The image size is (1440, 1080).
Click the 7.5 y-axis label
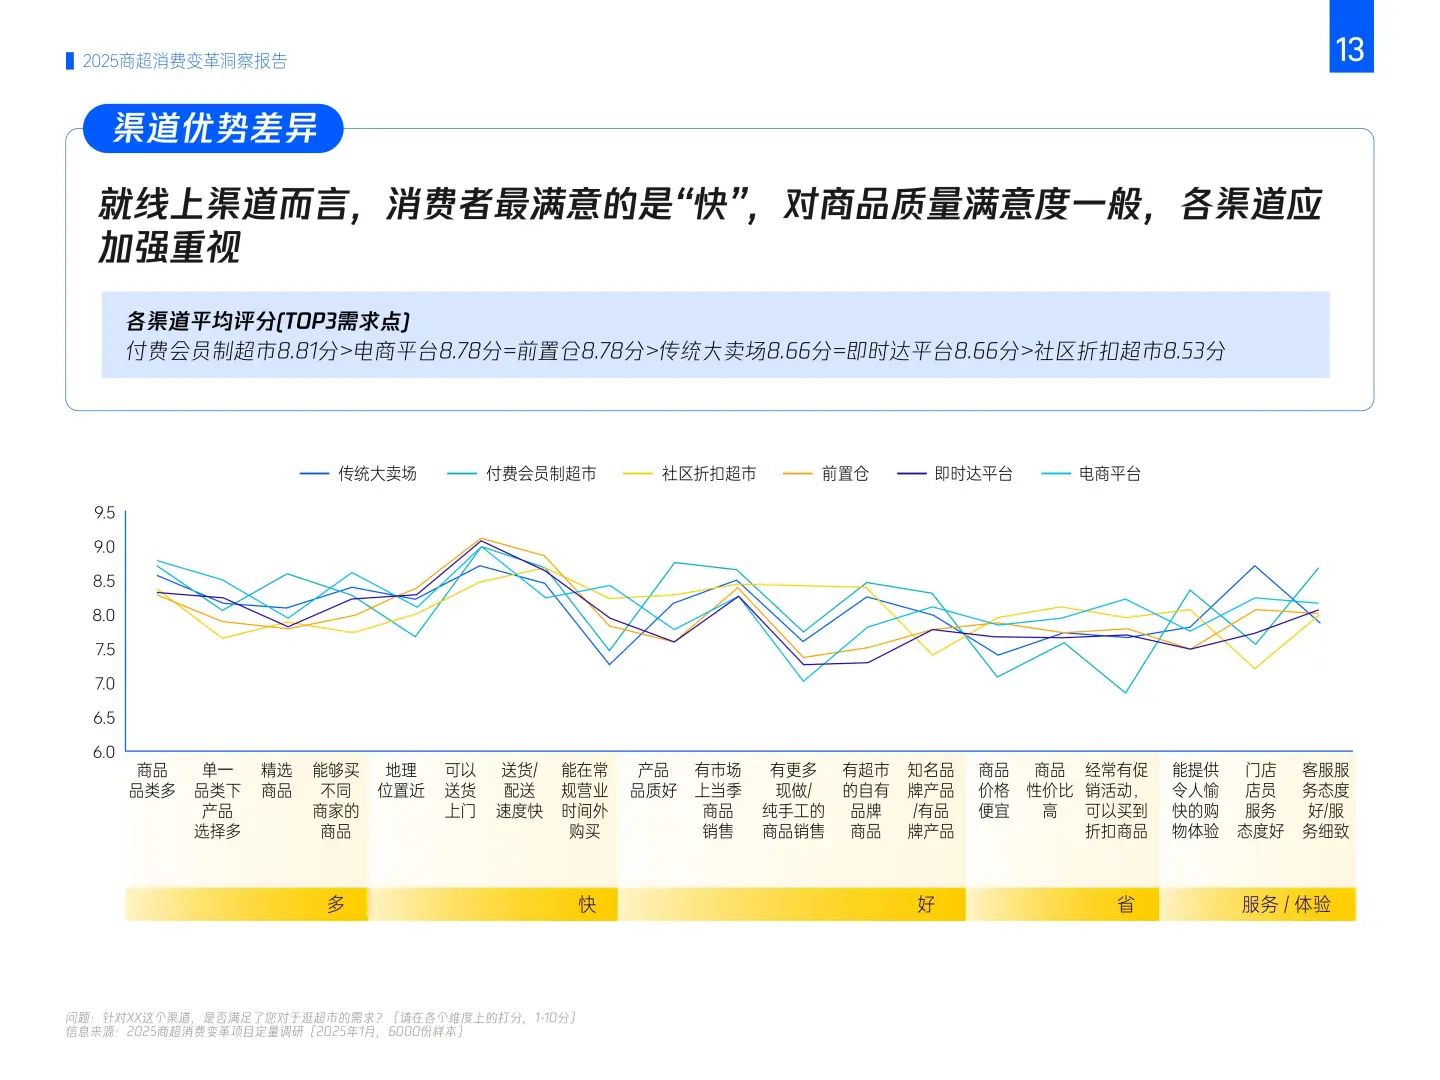104,649
